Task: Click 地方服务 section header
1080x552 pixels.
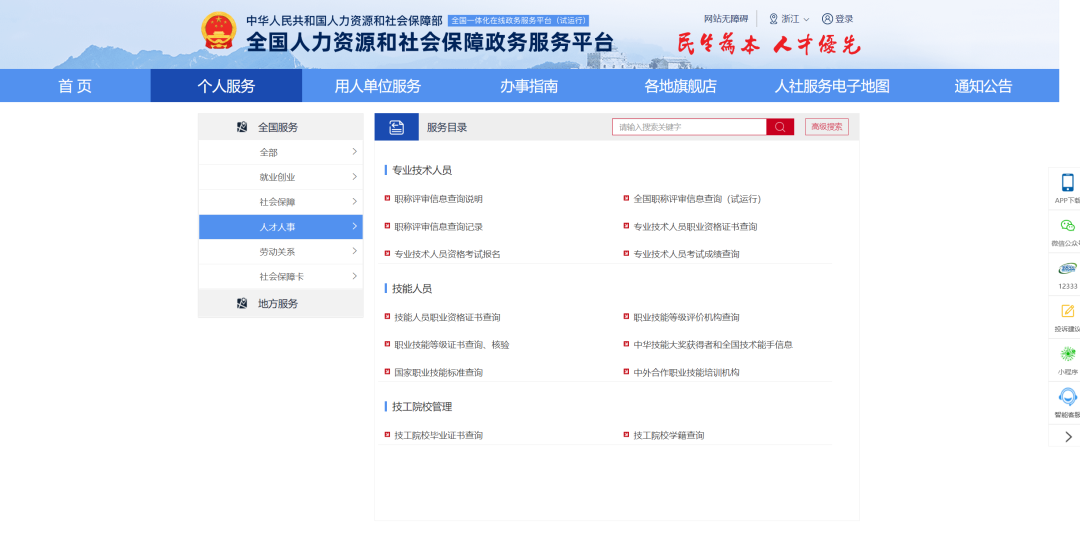Action: click(x=281, y=303)
